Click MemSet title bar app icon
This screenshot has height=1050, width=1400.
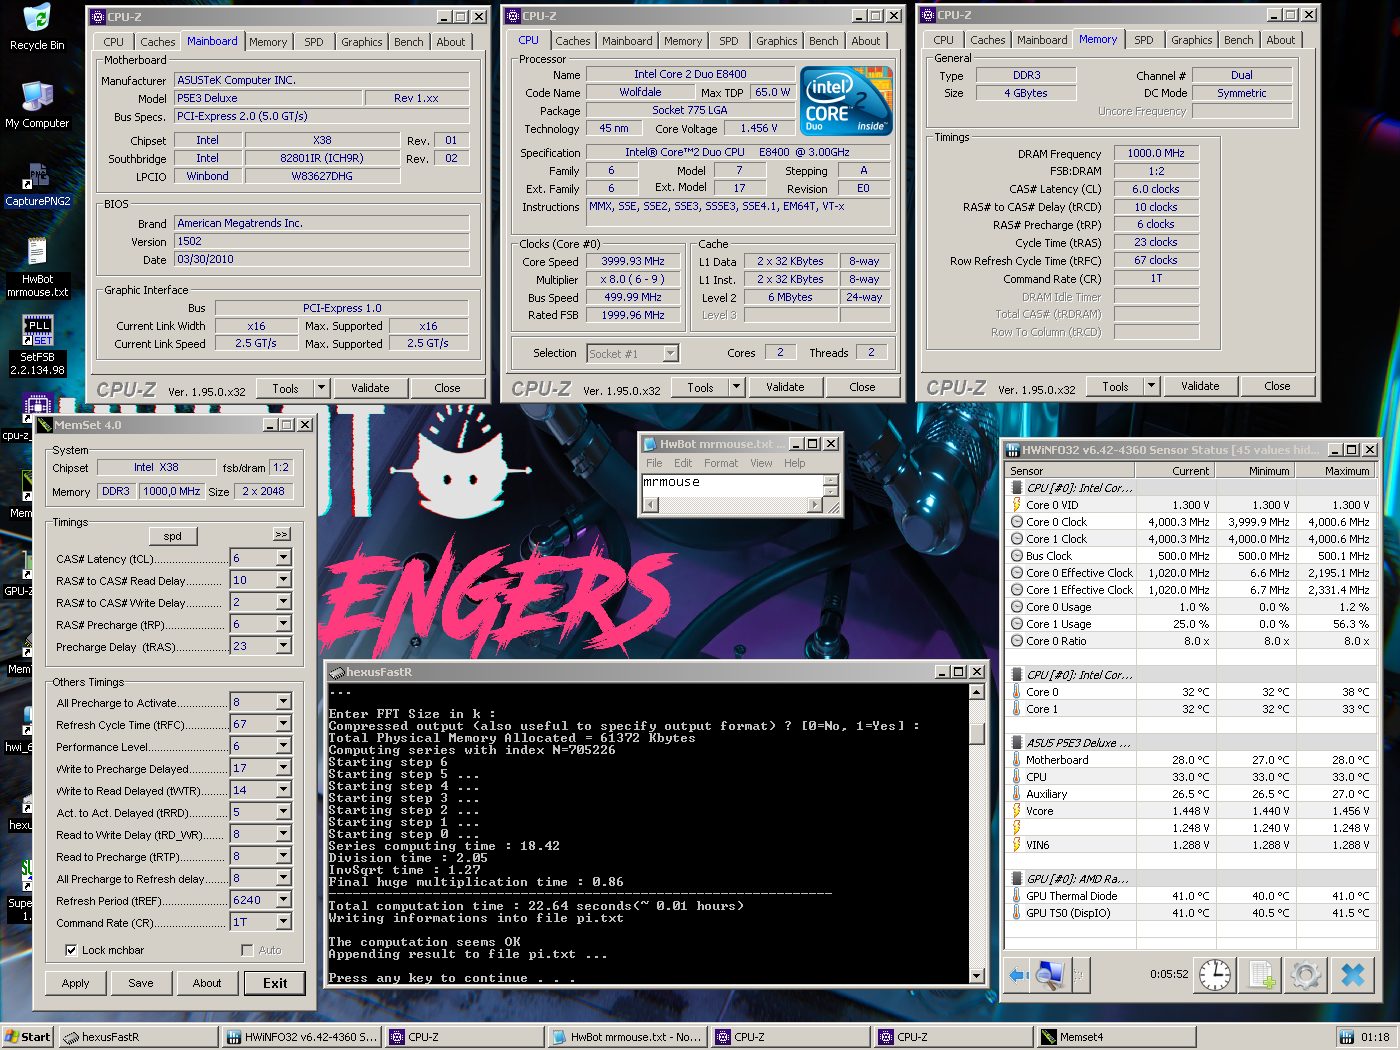(x=45, y=425)
